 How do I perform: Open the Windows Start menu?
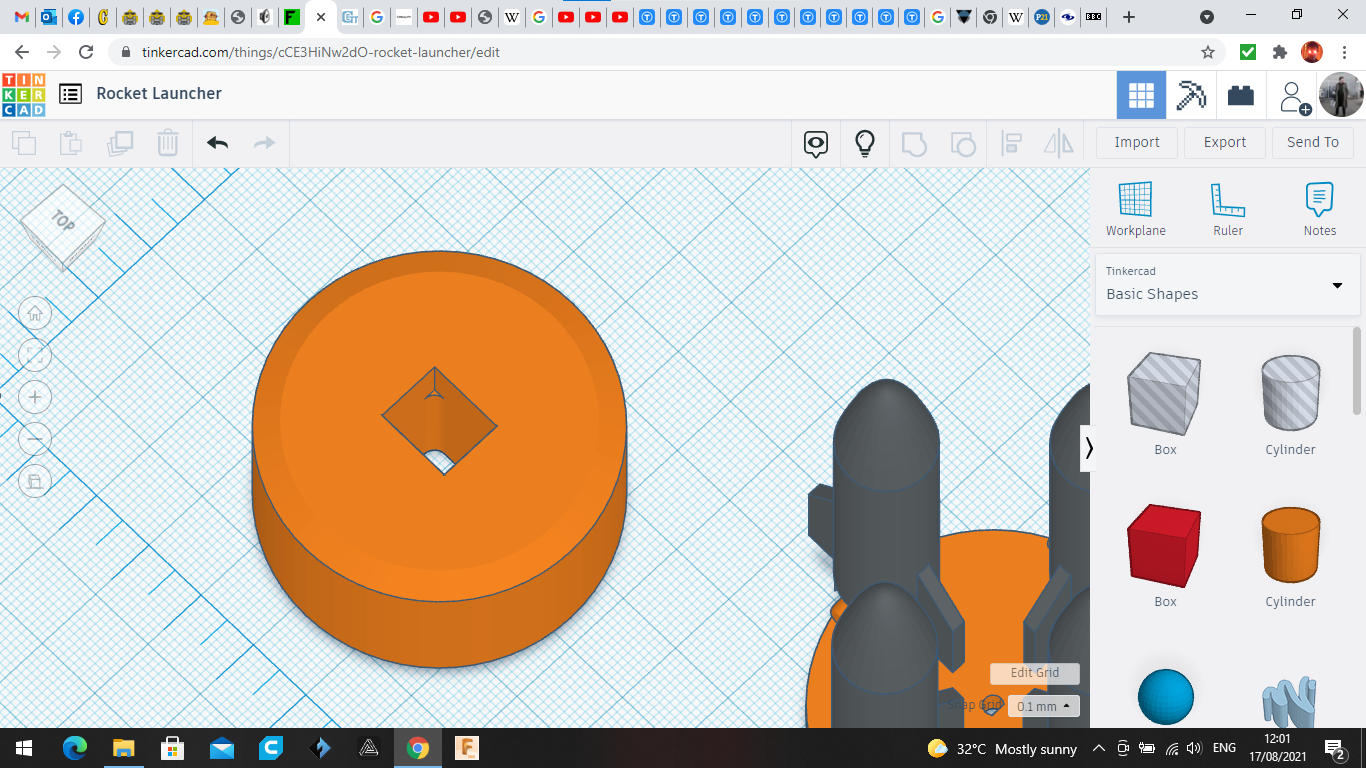click(x=24, y=748)
